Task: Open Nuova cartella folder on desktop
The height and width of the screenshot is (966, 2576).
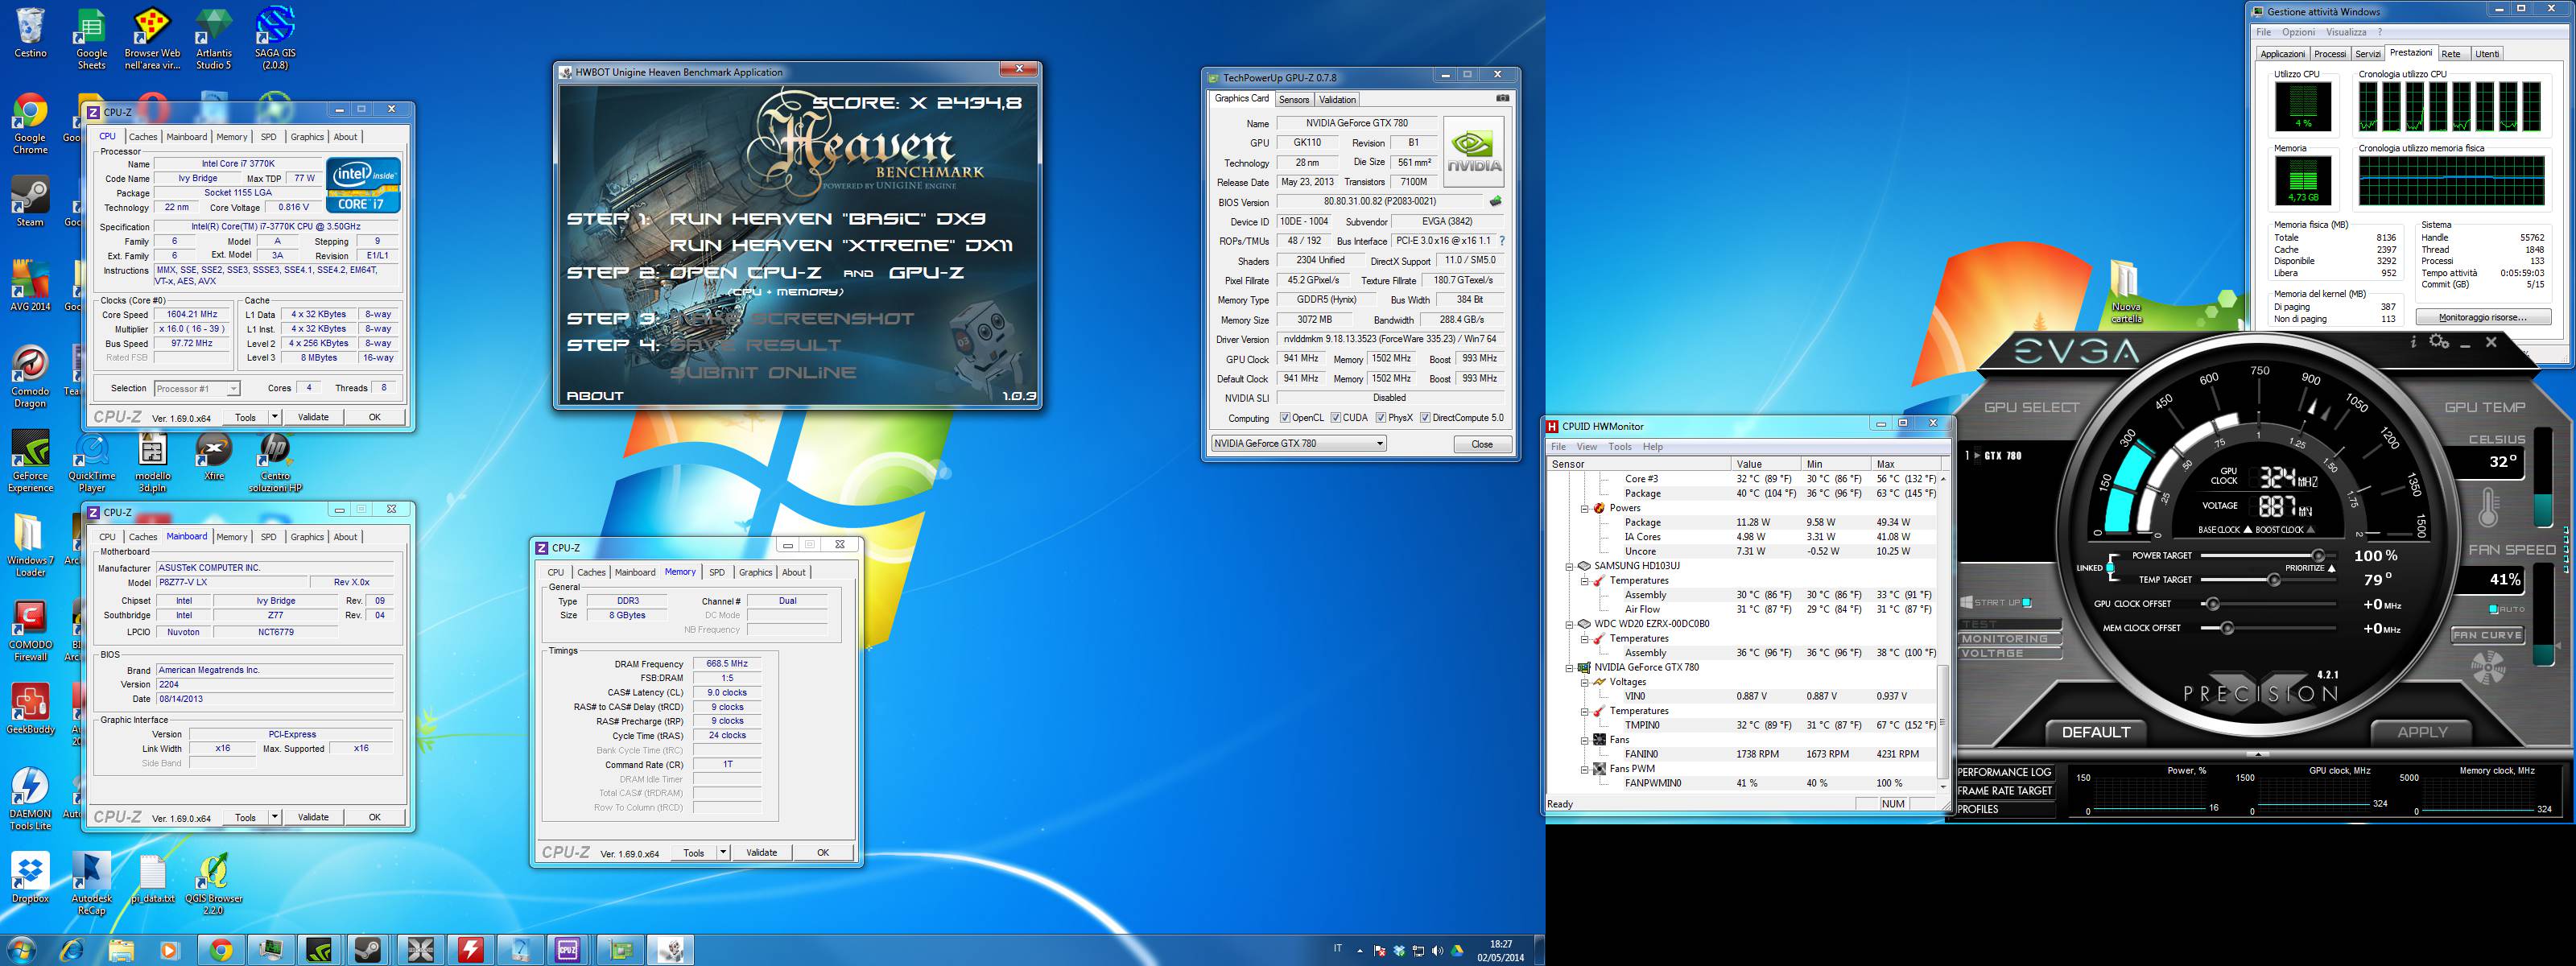Action: [x=2125, y=292]
